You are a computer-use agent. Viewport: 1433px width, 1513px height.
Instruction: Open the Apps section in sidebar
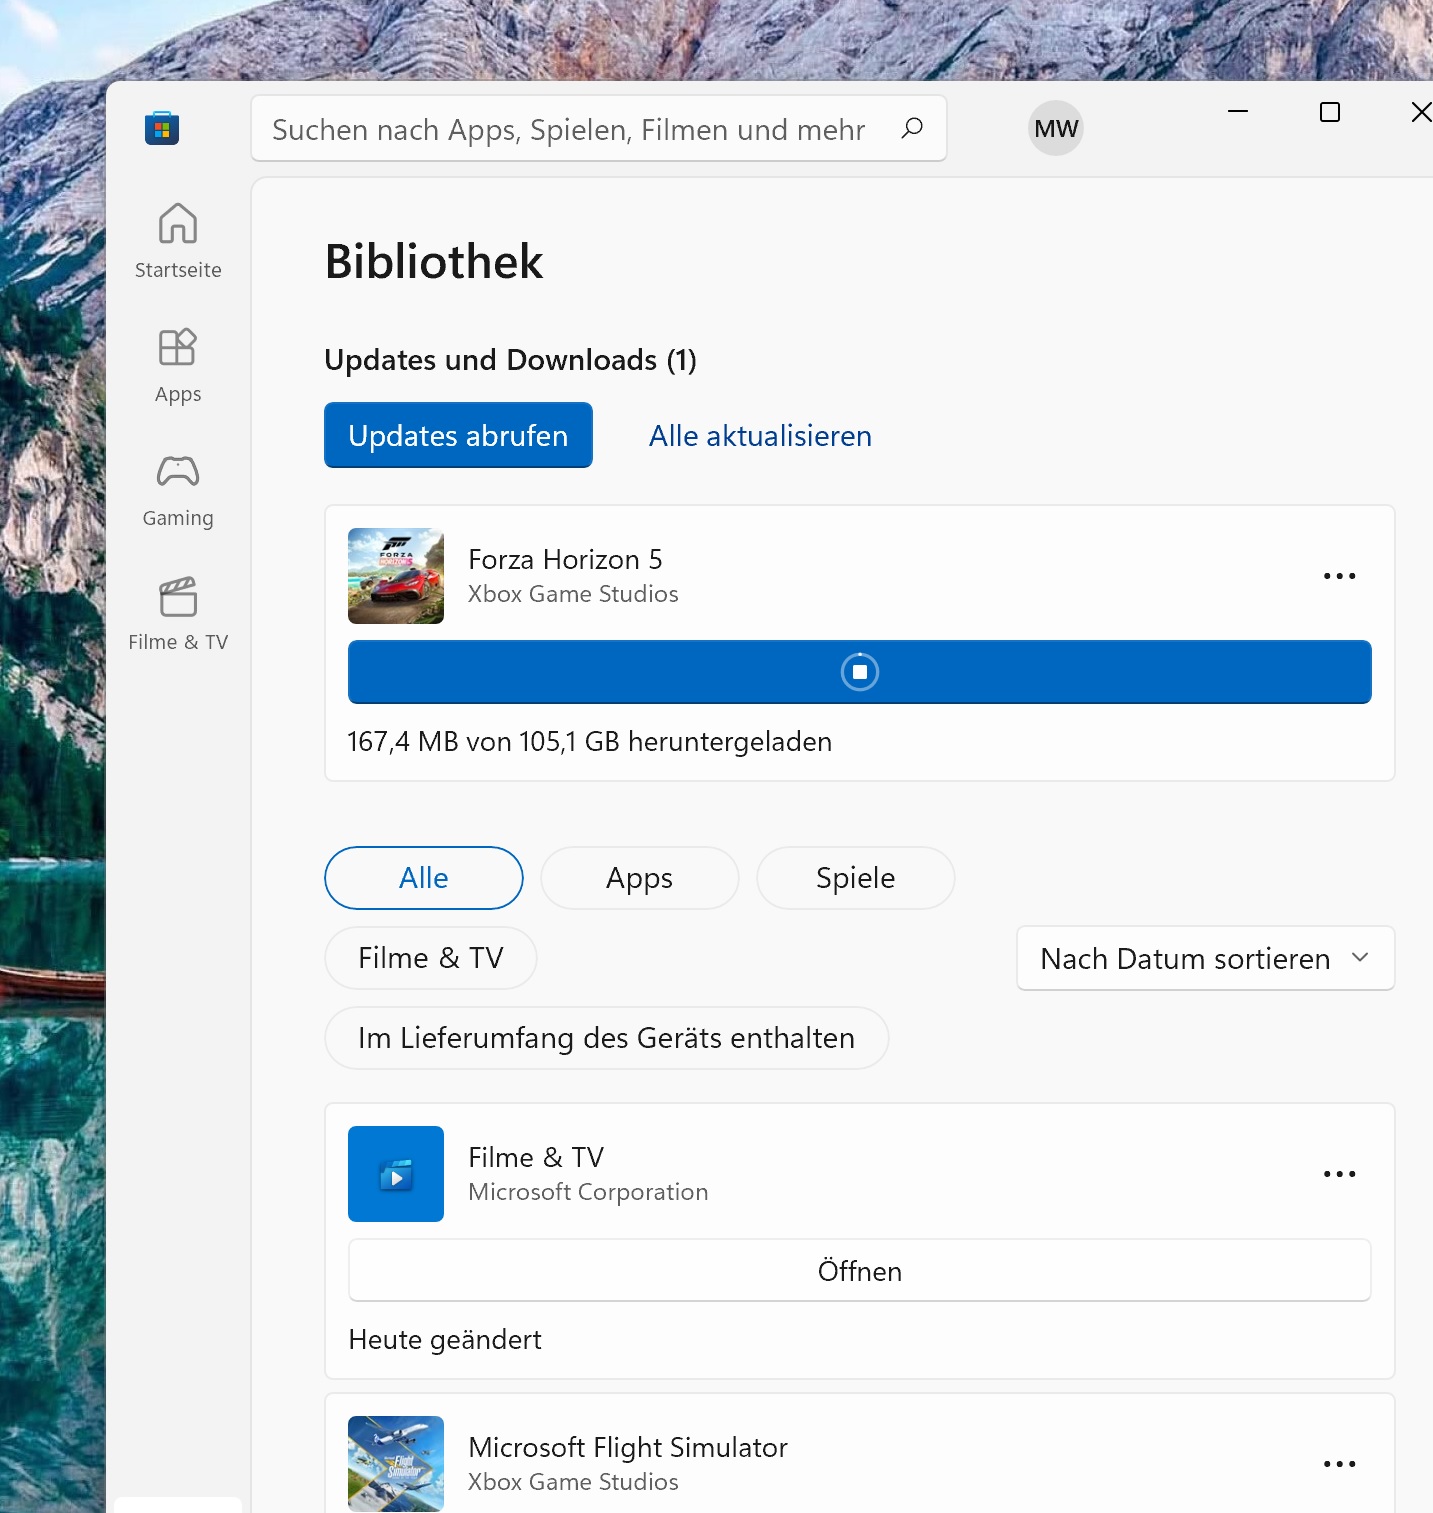click(178, 365)
